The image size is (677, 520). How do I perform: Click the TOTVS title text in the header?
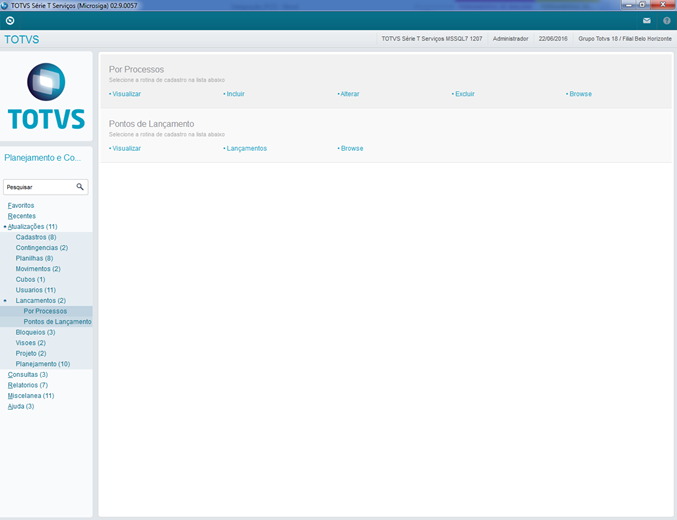pos(22,39)
